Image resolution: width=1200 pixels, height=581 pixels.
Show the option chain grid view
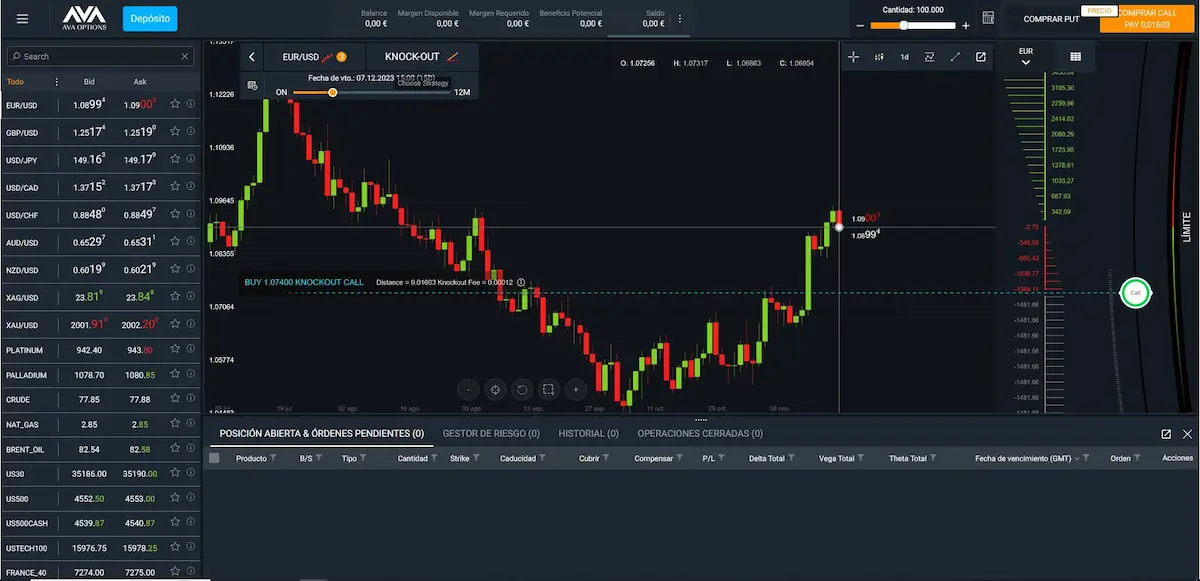pyautogui.click(x=1075, y=57)
